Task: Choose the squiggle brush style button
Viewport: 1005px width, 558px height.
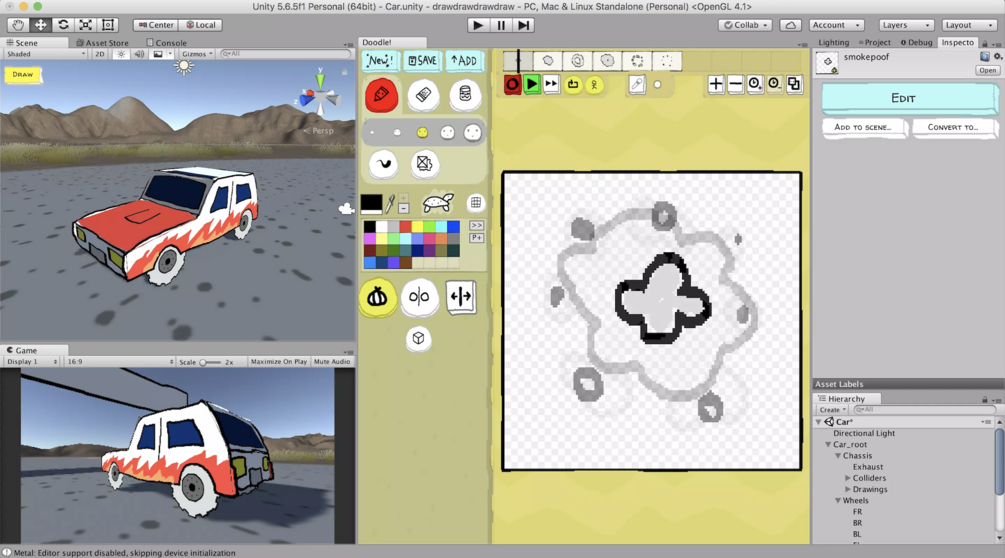Action: coord(383,164)
